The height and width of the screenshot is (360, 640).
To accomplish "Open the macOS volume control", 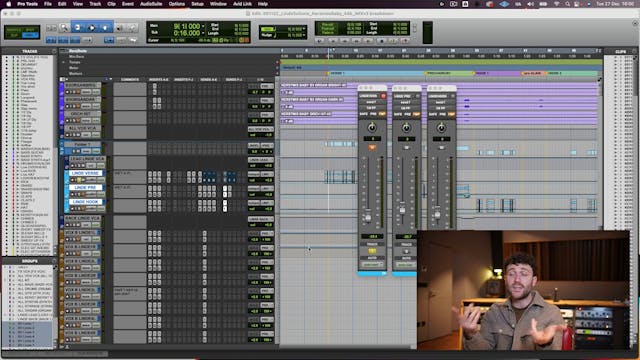I will 531,4.
